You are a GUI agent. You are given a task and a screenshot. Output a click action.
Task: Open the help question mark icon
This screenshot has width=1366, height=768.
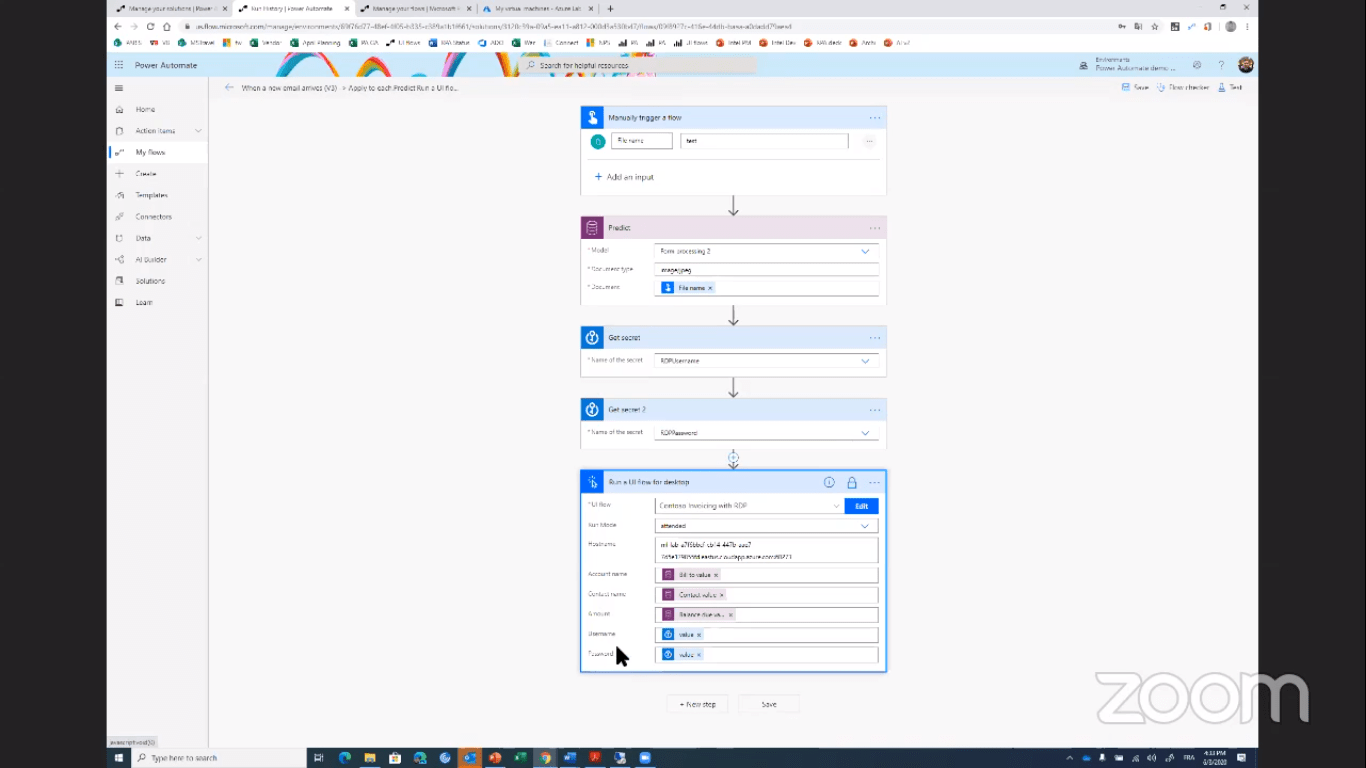[1221, 65]
